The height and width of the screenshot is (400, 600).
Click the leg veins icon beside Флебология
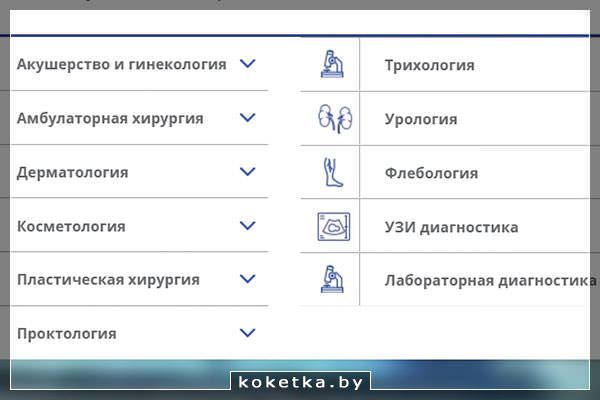[333, 172]
